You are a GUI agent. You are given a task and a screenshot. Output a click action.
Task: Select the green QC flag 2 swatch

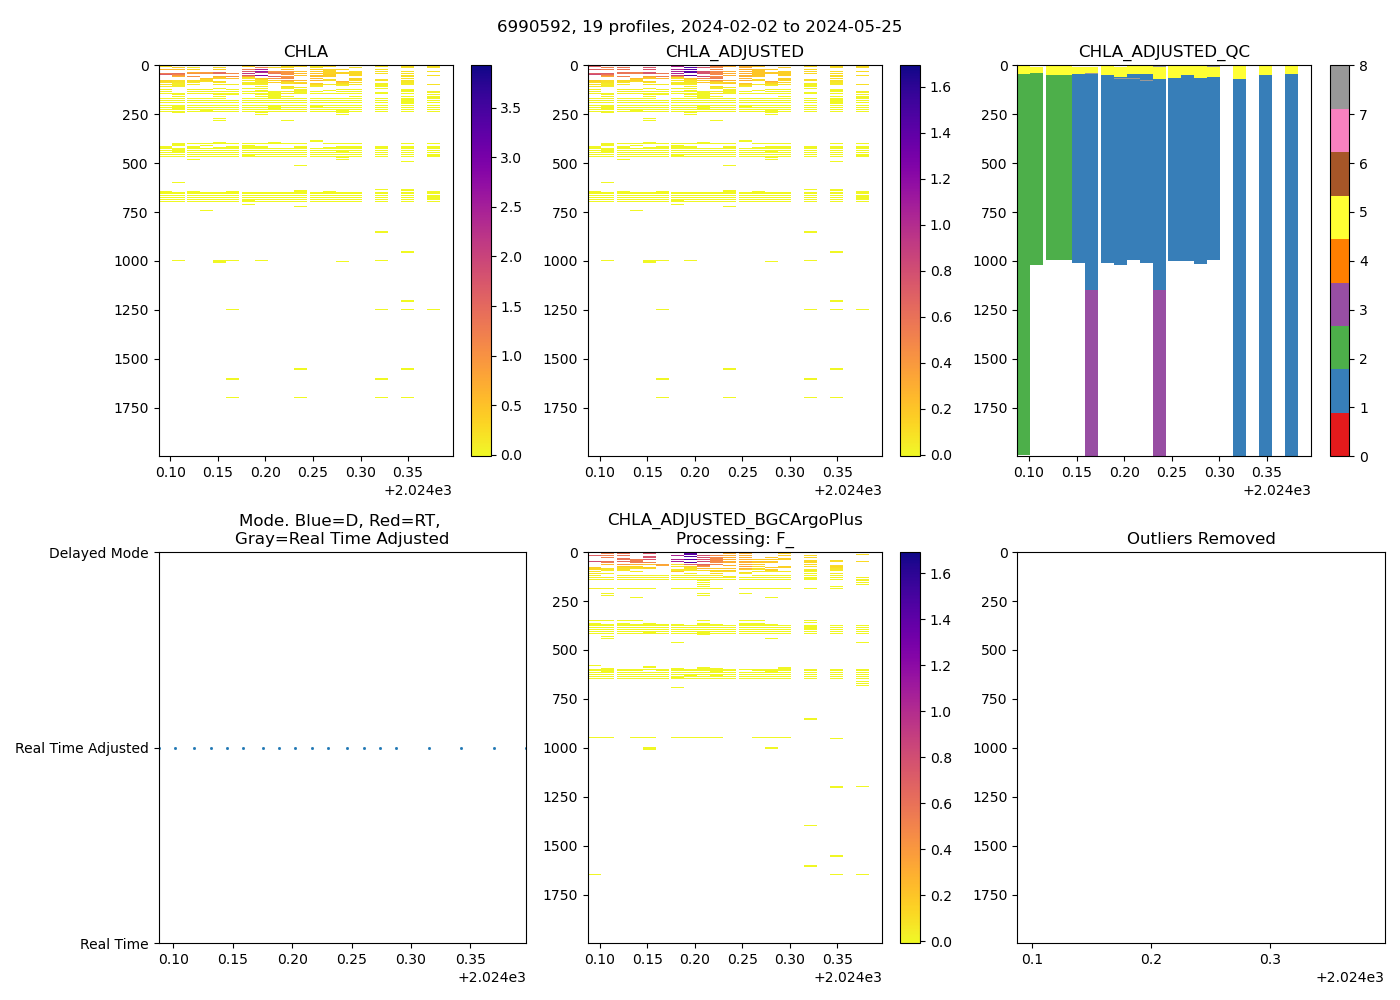(x=1340, y=348)
